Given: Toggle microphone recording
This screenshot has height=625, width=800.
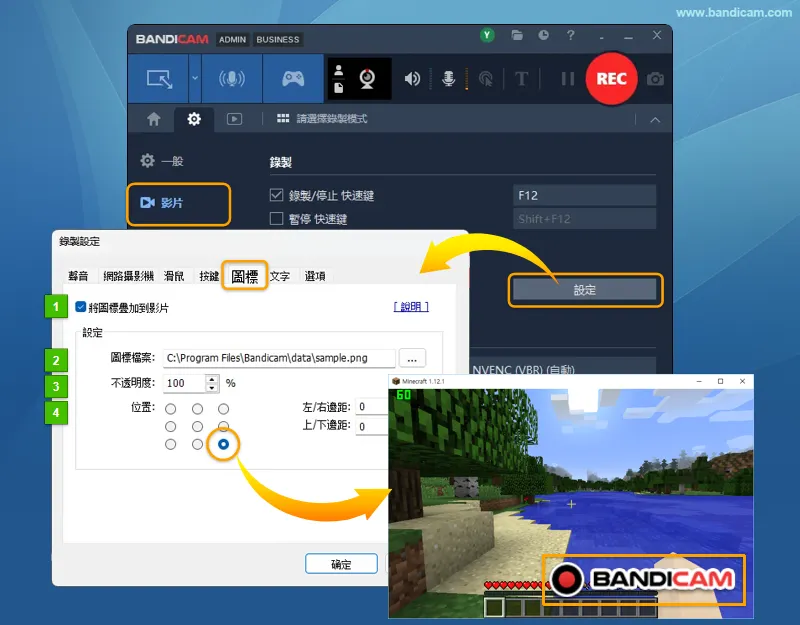Looking at the screenshot, I should click(x=448, y=79).
